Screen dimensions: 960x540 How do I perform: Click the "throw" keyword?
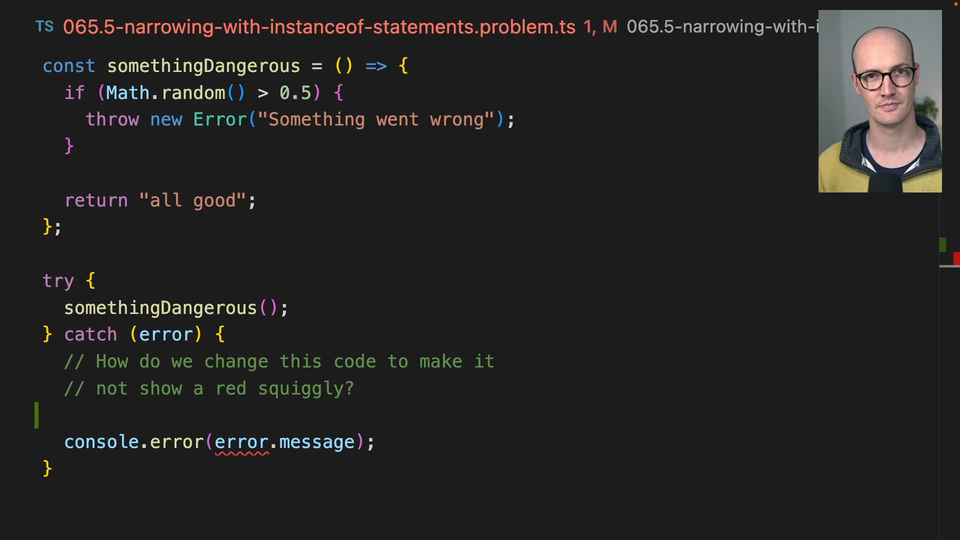[x=112, y=119]
